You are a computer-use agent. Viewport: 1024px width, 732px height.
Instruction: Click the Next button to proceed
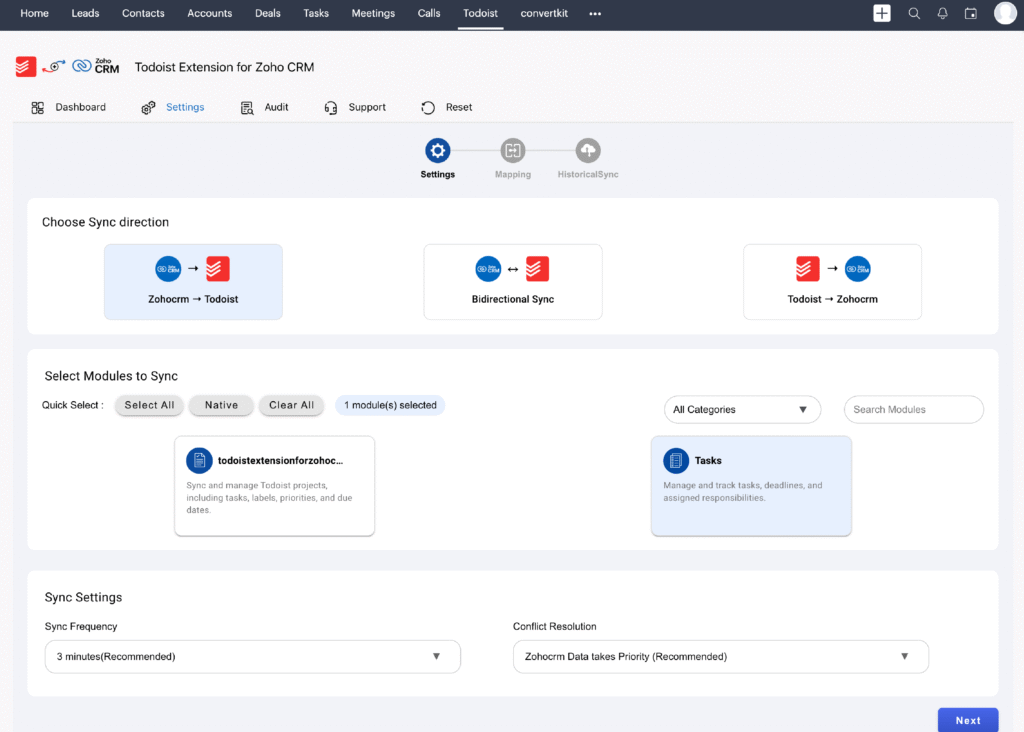[967, 719]
